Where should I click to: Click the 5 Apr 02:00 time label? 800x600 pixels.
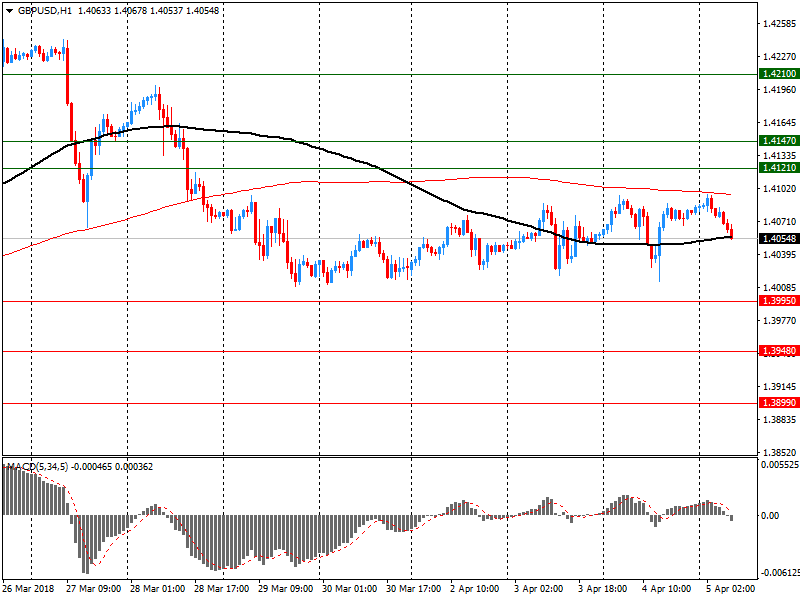(731, 588)
